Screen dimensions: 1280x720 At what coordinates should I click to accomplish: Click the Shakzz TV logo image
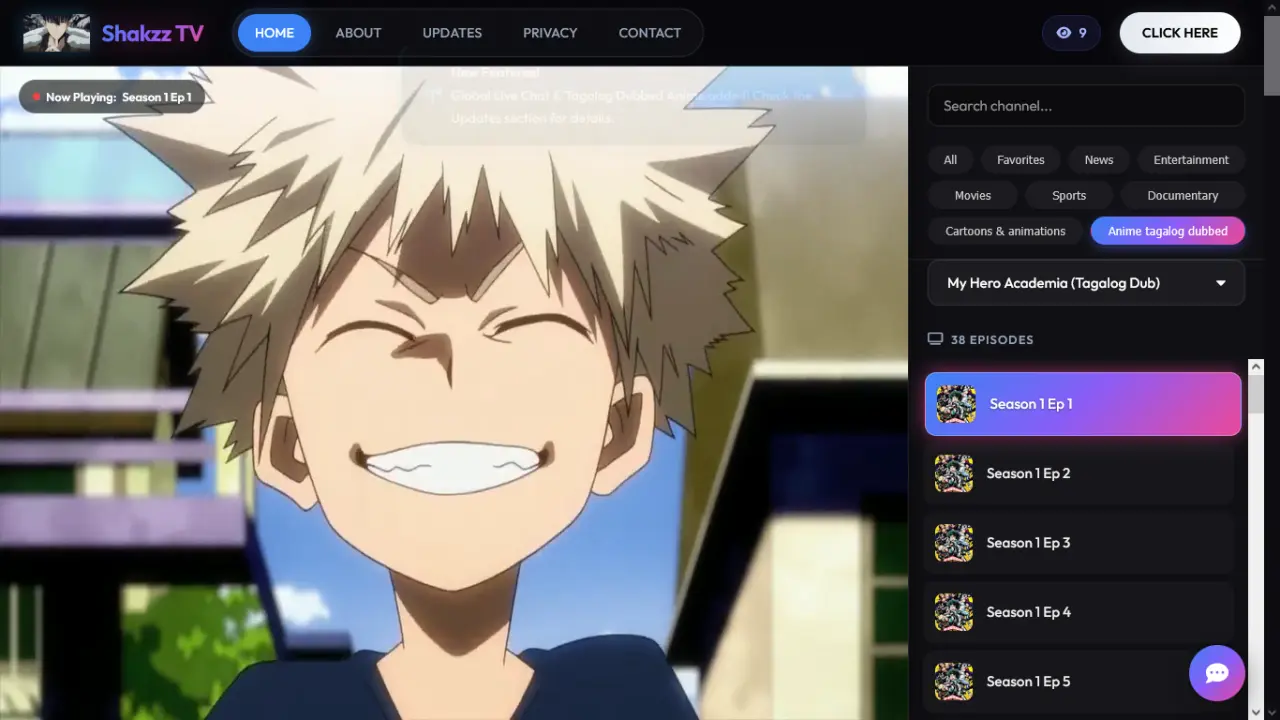point(56,33)
